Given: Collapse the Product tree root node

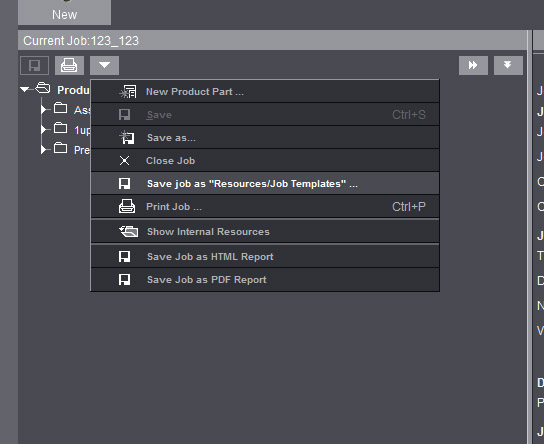Looking at the screenshot, I should 25,89.
